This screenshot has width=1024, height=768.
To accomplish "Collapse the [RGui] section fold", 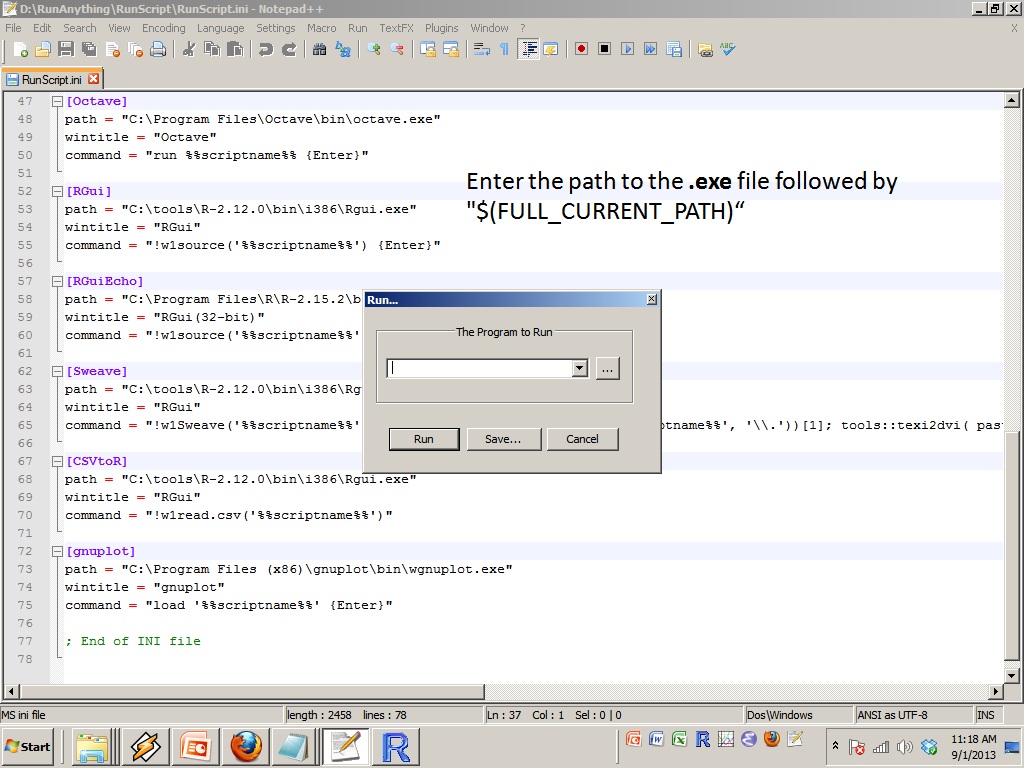I will (57, 191).
